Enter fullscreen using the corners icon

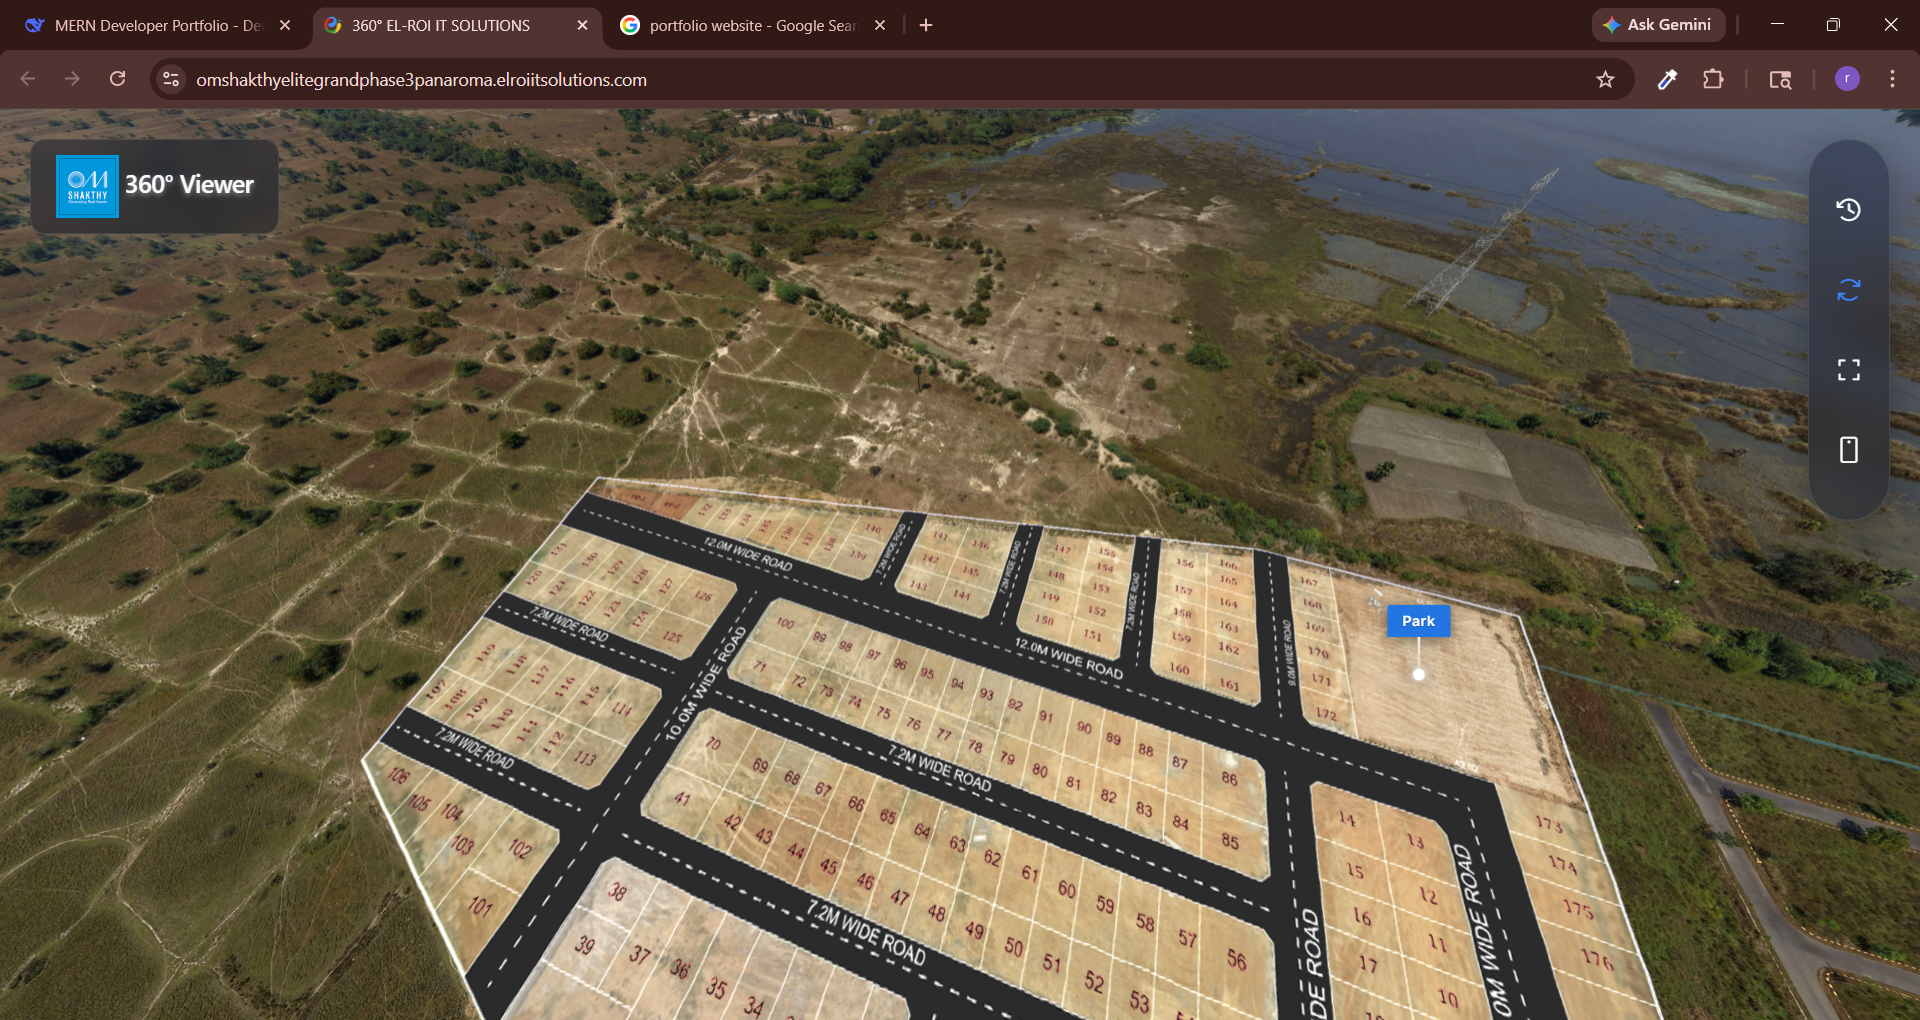[x=1848, y=370]
